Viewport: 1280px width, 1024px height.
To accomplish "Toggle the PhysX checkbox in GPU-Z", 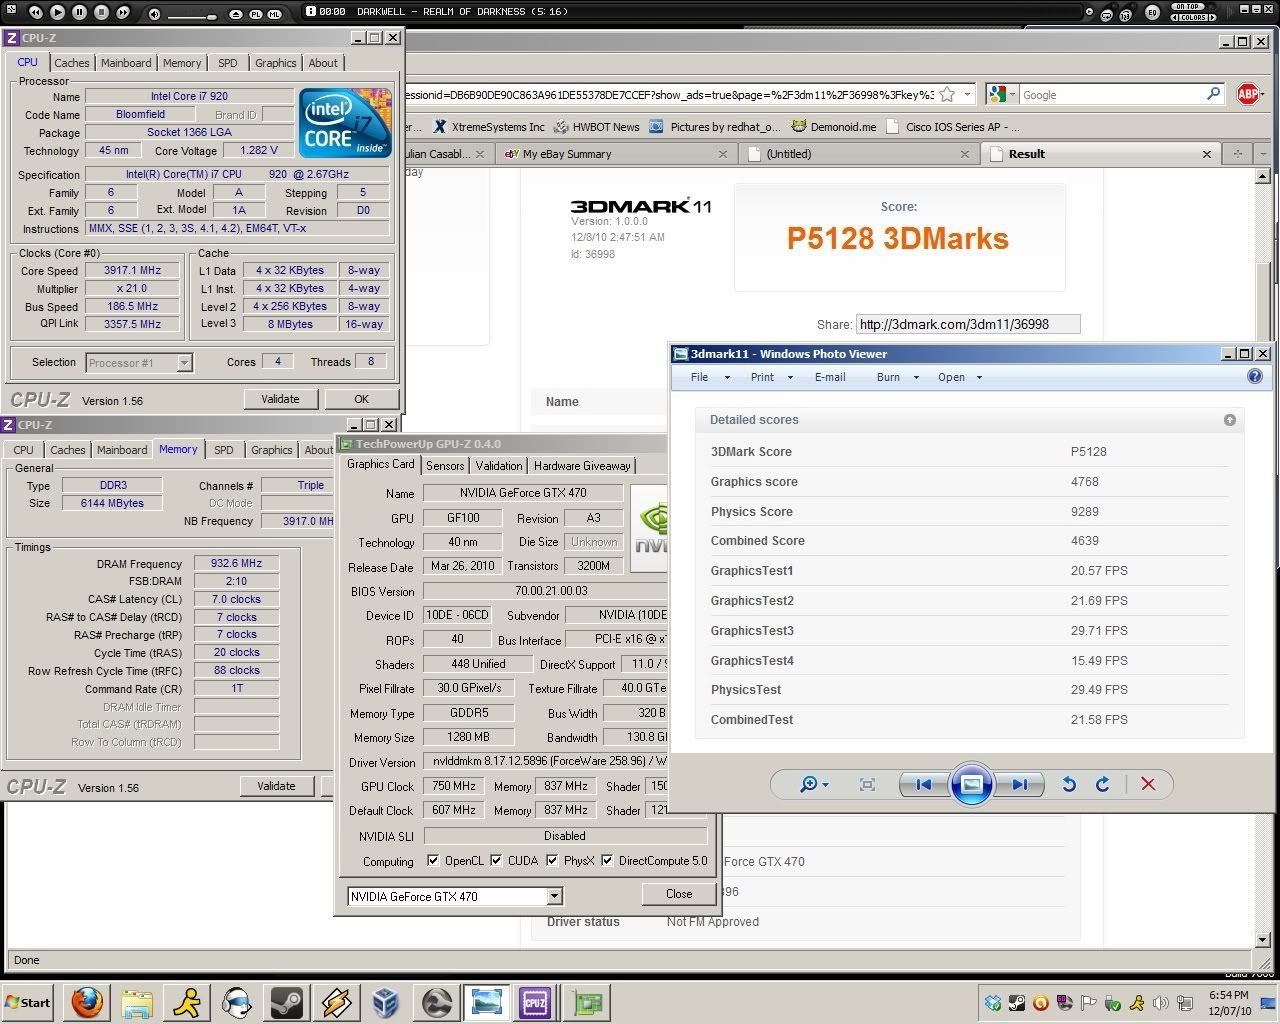I will pyautogui.click(x=552, y=861).
